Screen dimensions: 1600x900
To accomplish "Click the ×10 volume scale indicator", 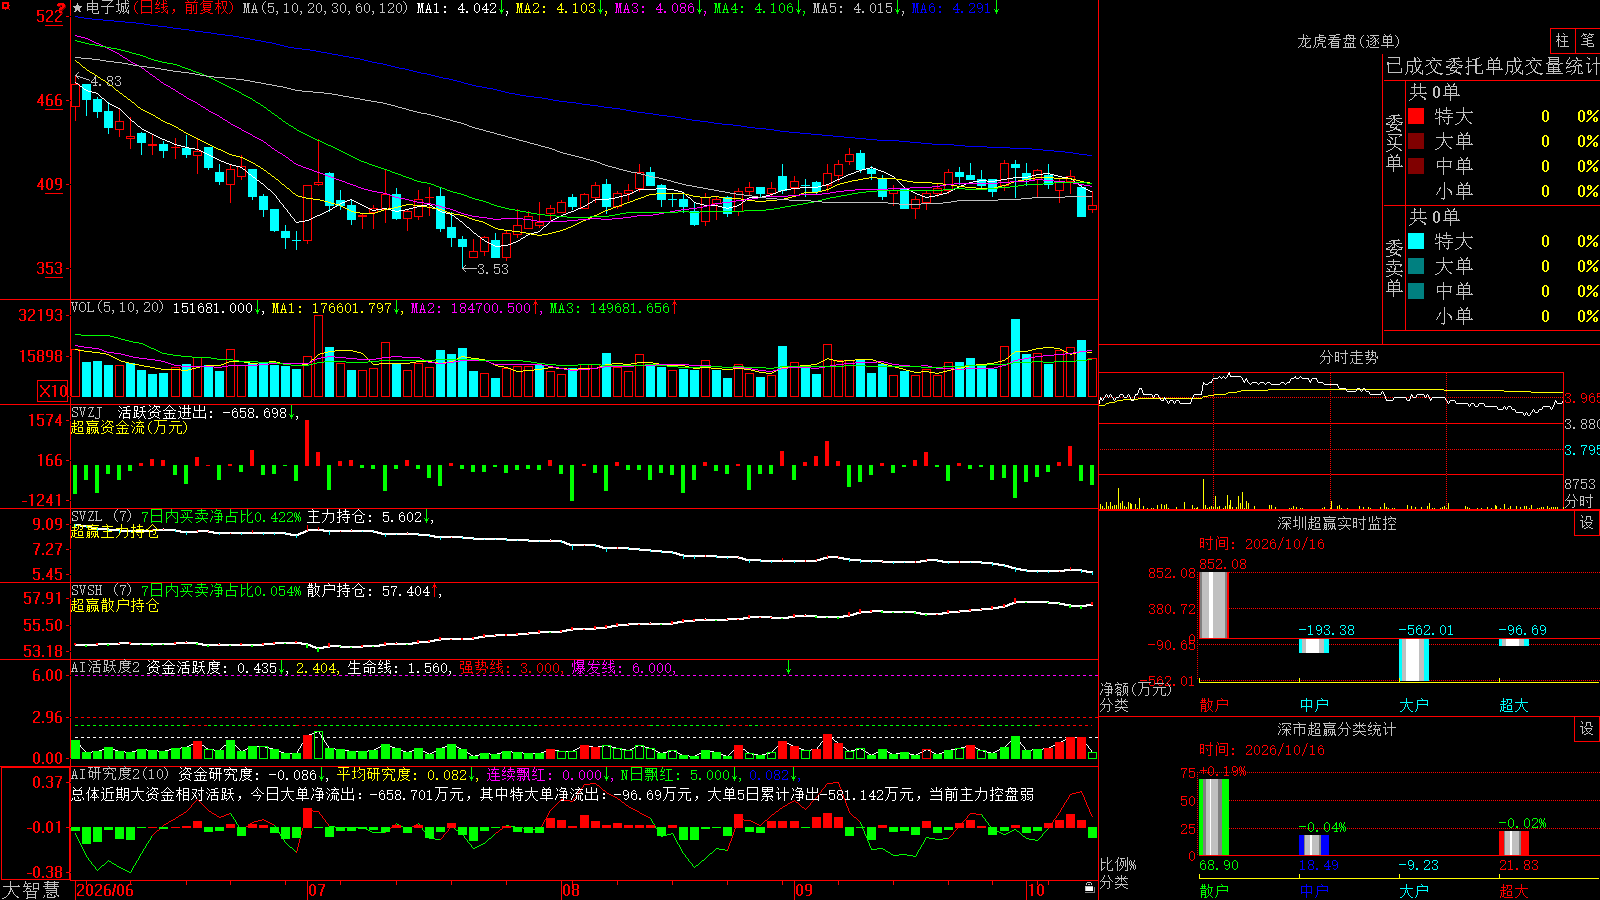I will 53,391.
